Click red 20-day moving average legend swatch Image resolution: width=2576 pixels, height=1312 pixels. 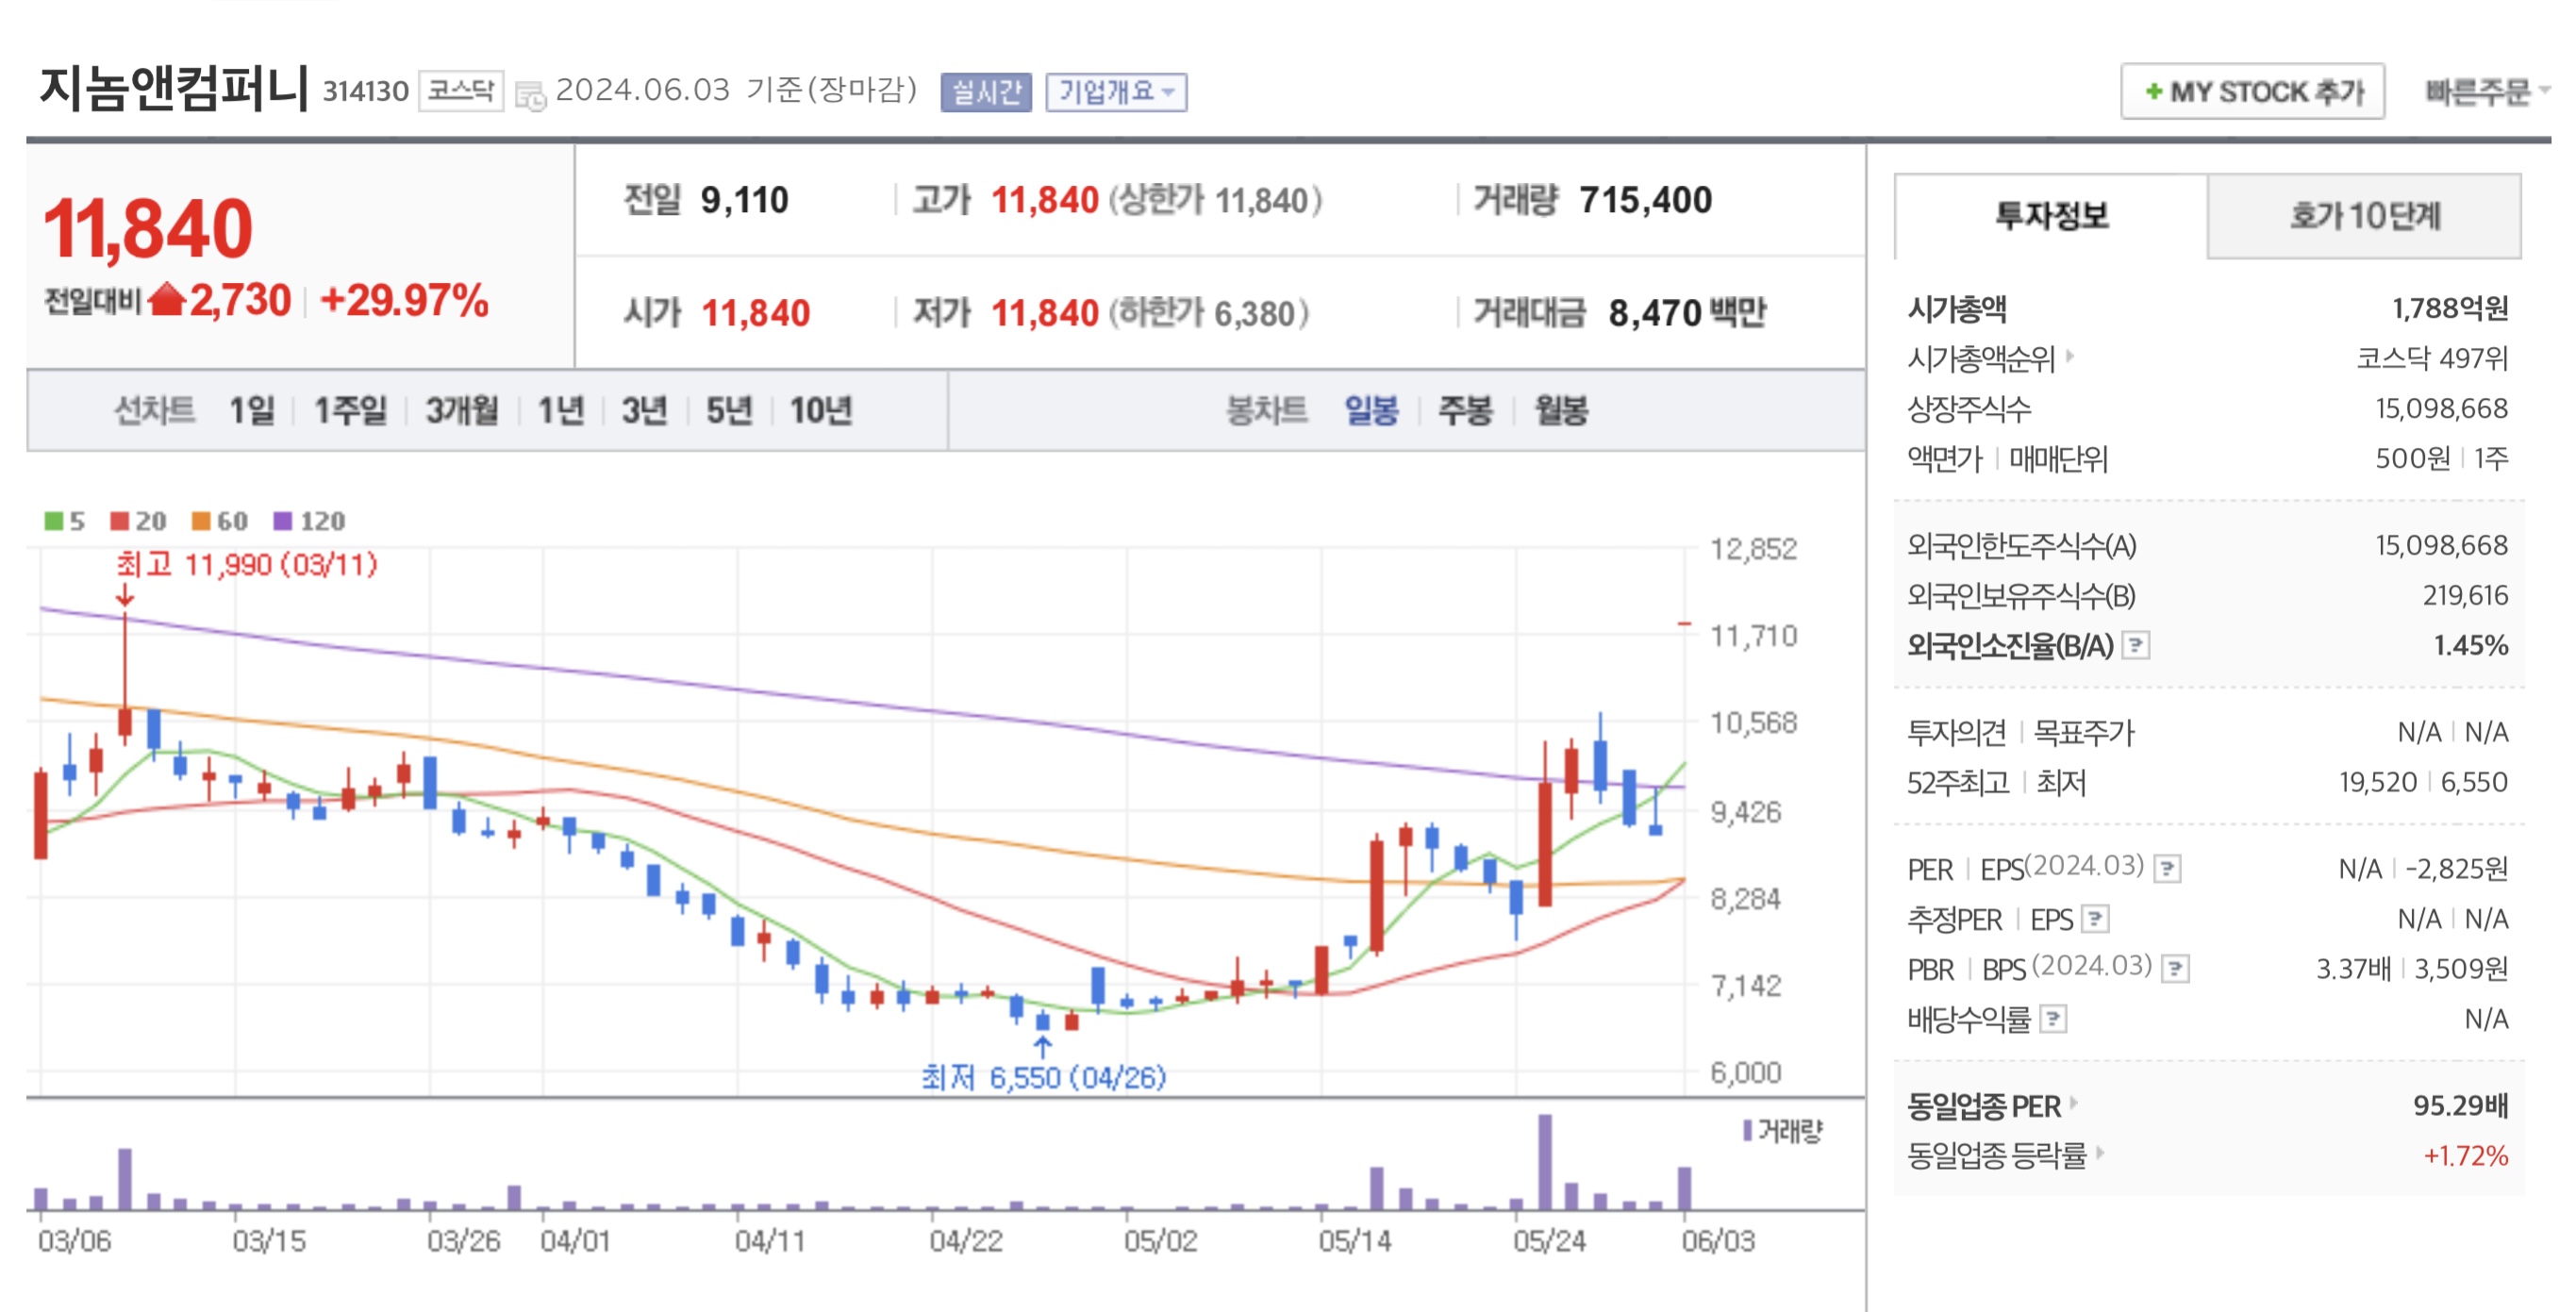(x=120, y=521)
